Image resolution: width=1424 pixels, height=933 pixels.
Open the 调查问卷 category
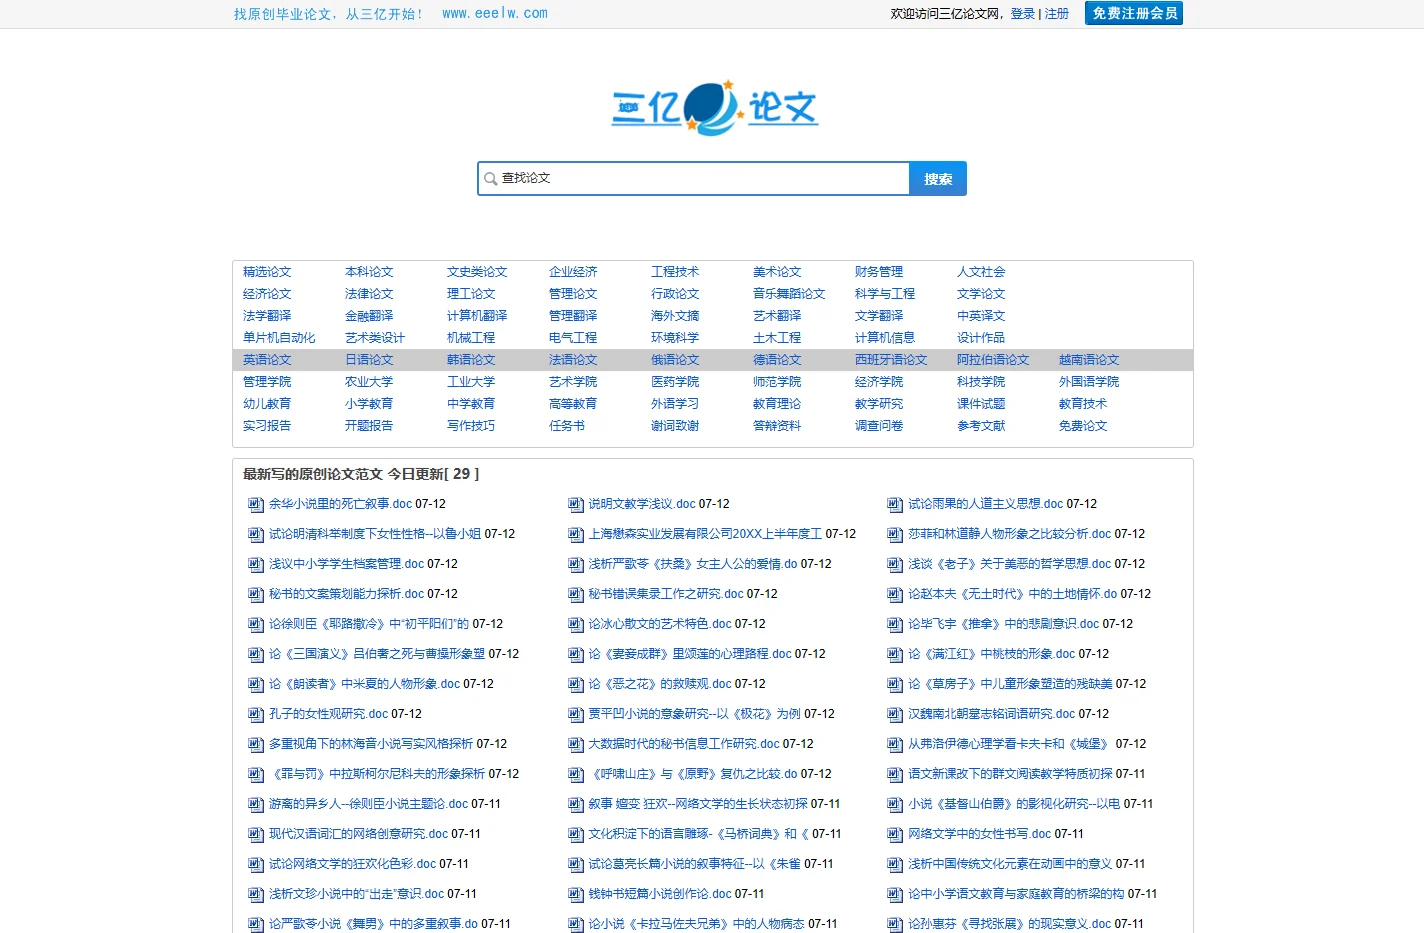[879, 426]
